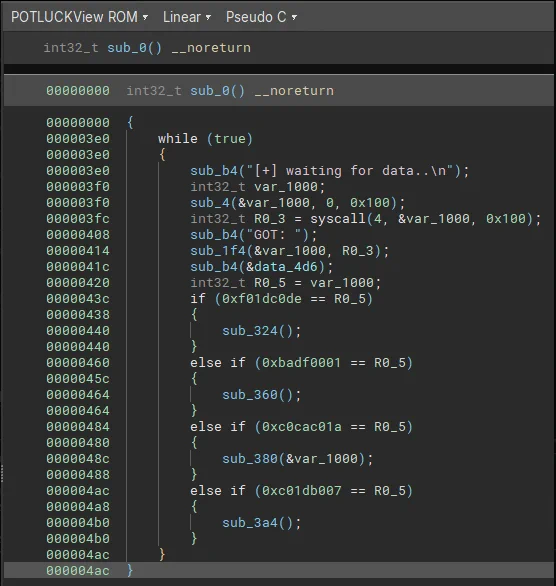
Task: Open the POTLUCKView ROM view dropdown
Action: [x=80, y=17]
